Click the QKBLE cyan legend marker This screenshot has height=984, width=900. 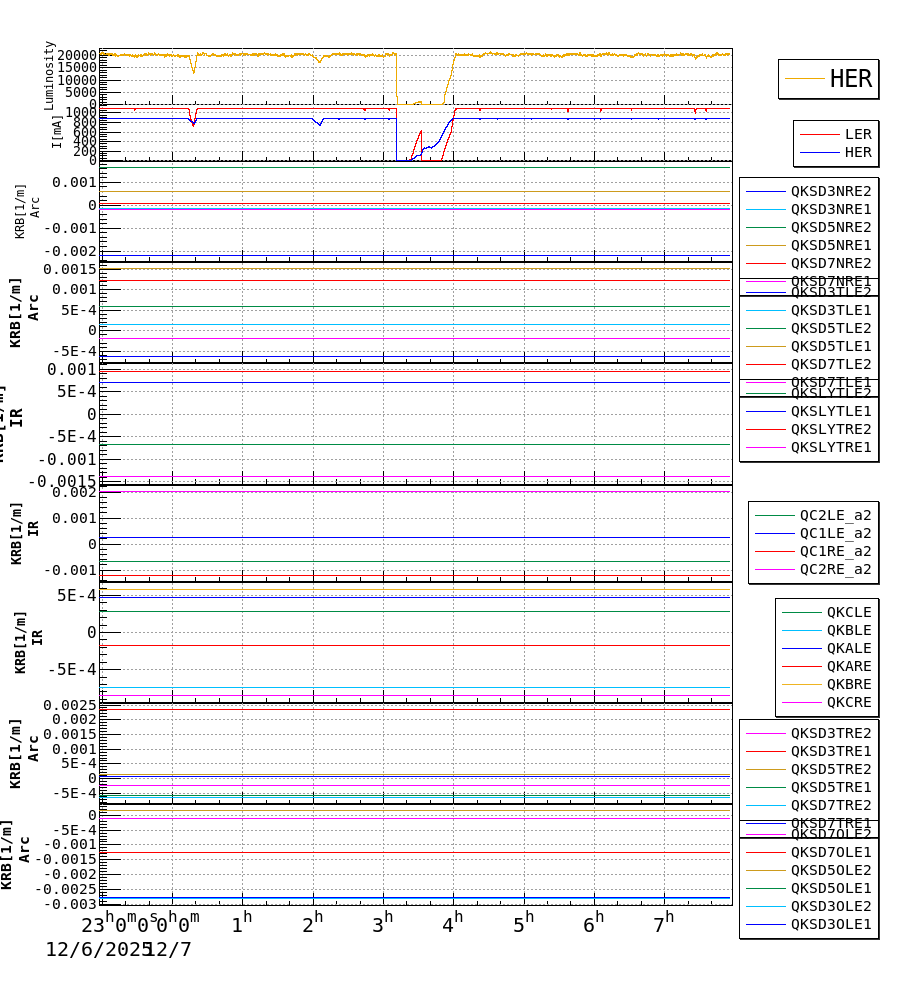pos(803,629)
